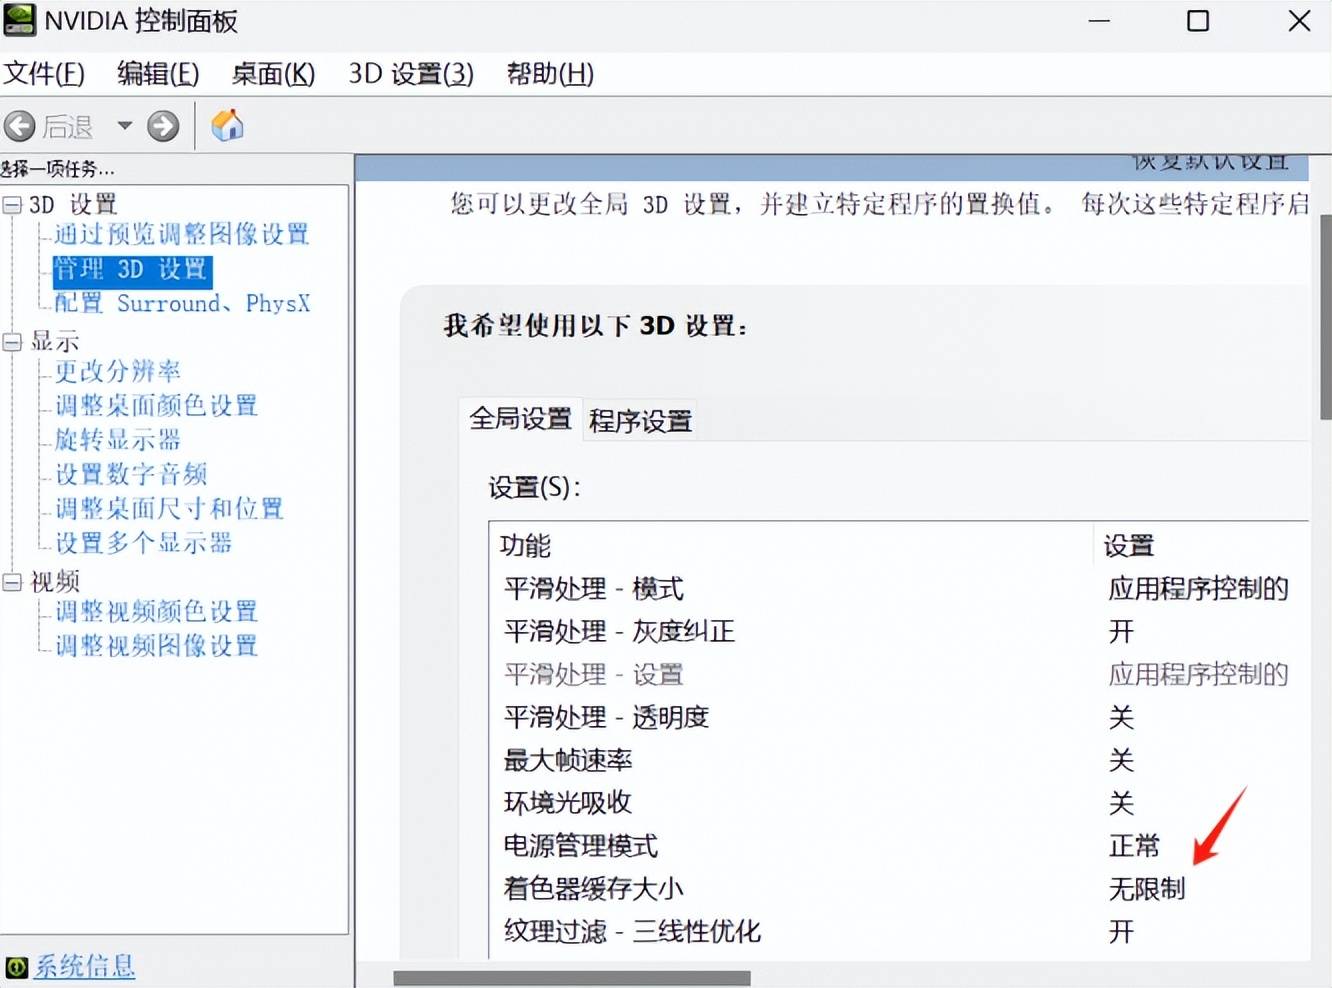Collapse the 显示 tree node

tap(12, 342)
